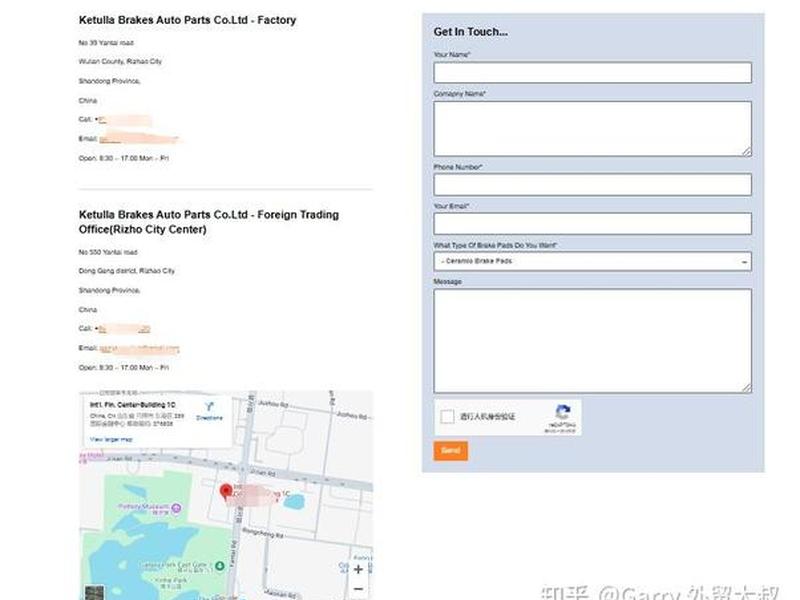Select 'Intl. Fin. Center-Building 1C' map title
800x600 pixels.
(133, 405)
